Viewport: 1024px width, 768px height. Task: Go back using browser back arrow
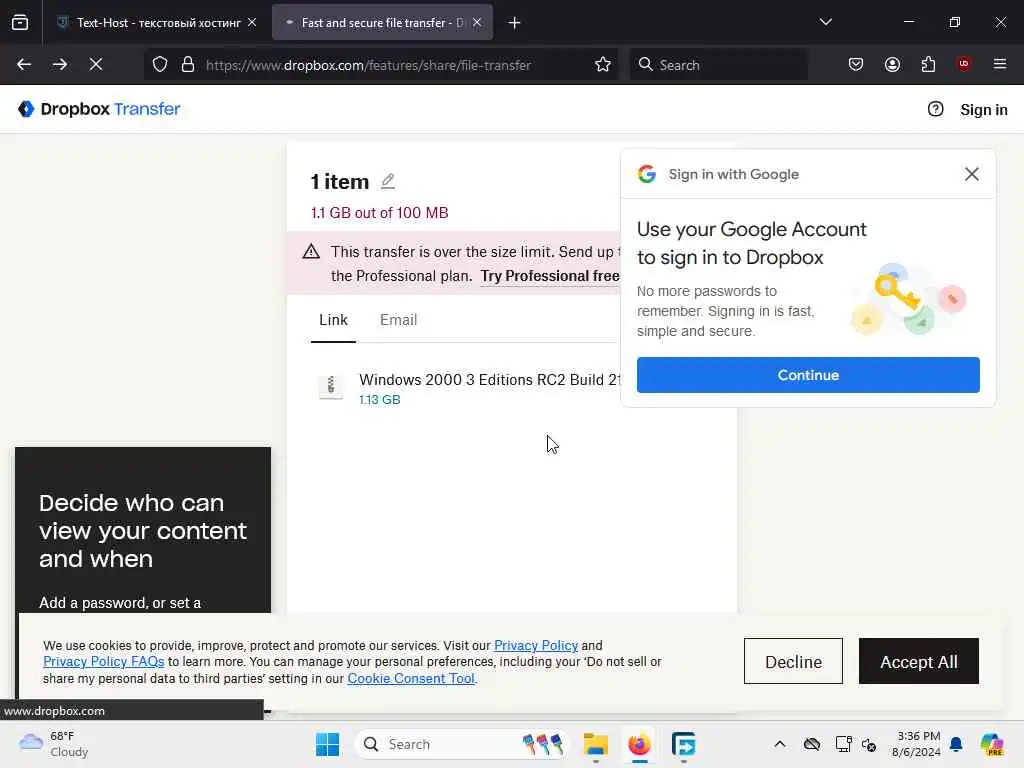click(24, 64)
